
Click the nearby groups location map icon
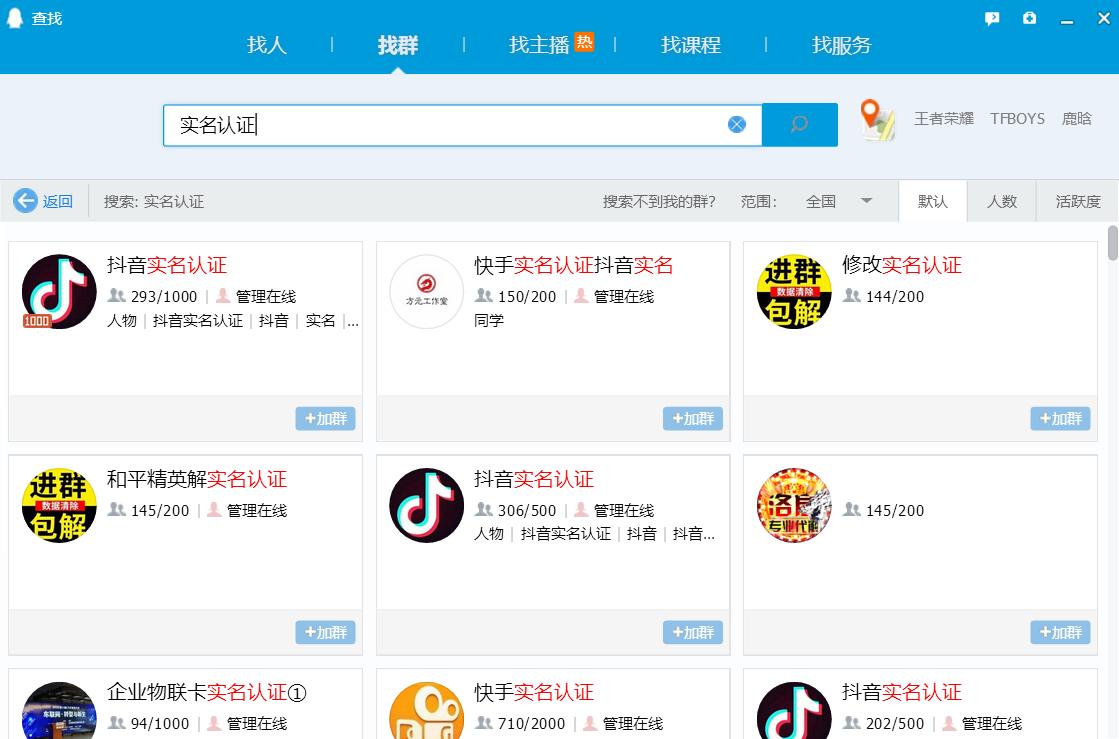point(875,119)
